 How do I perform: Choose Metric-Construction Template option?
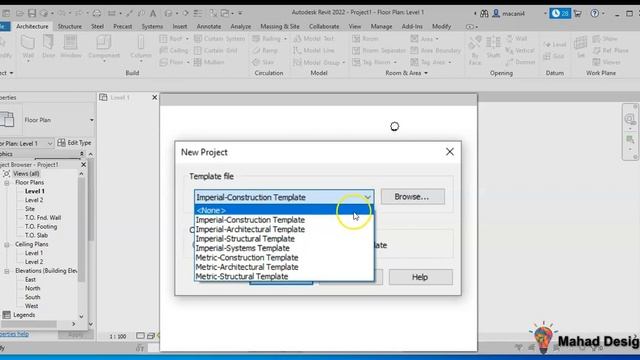[284, 258]
